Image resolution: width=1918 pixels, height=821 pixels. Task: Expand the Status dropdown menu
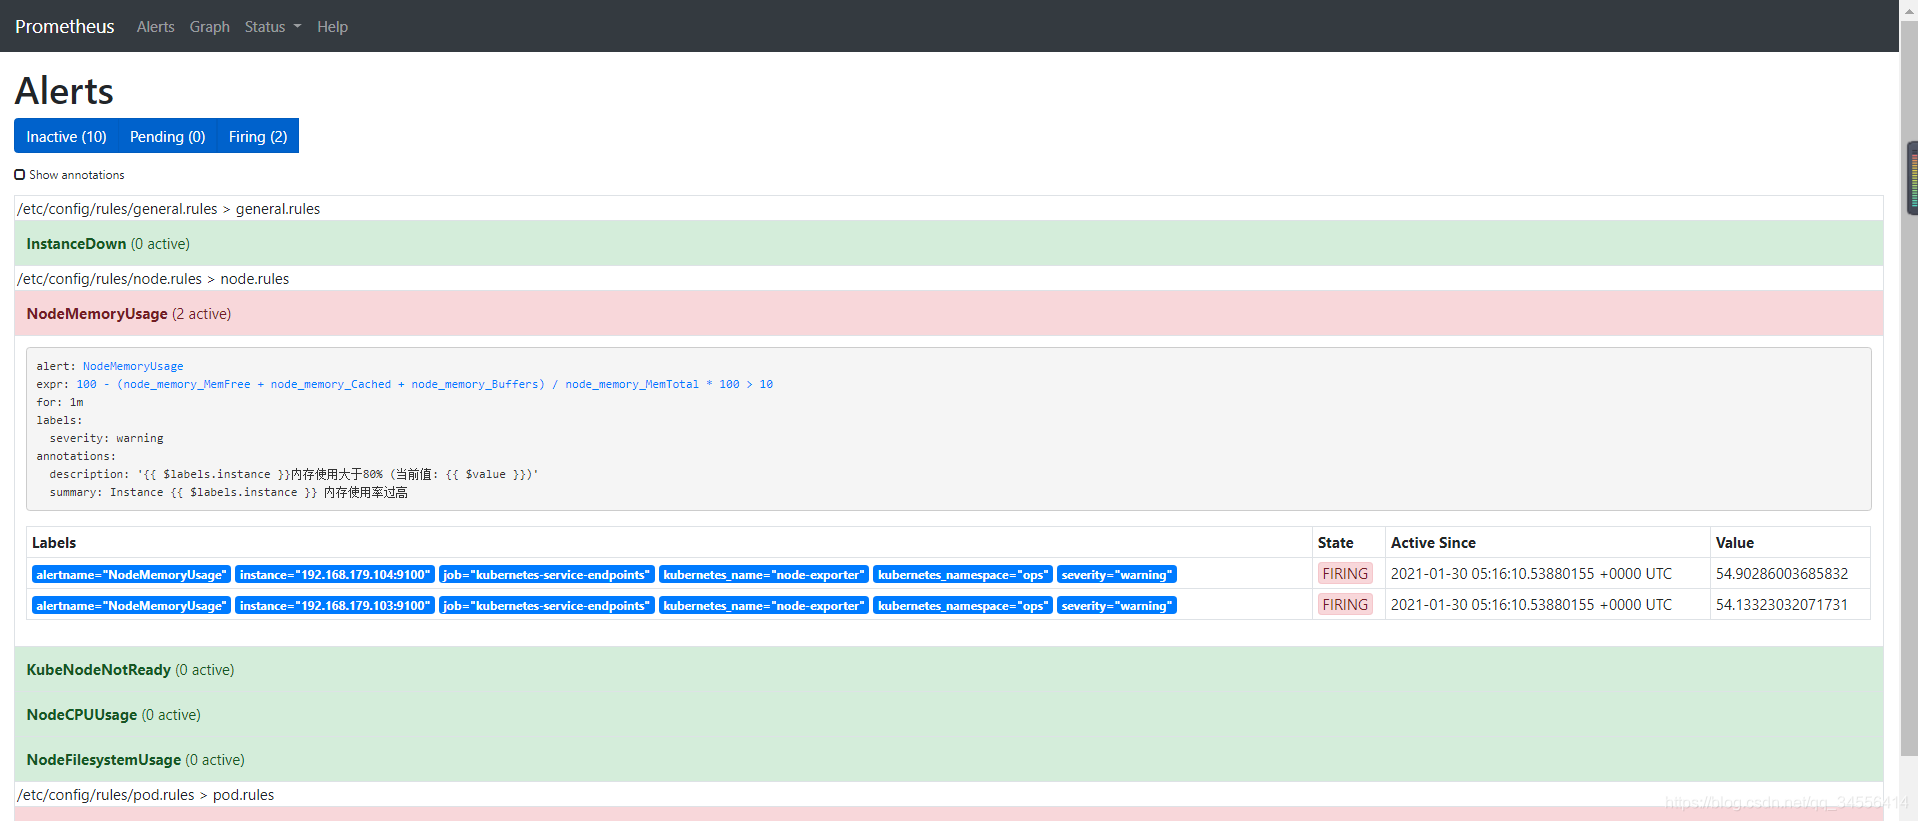point(272,27)
